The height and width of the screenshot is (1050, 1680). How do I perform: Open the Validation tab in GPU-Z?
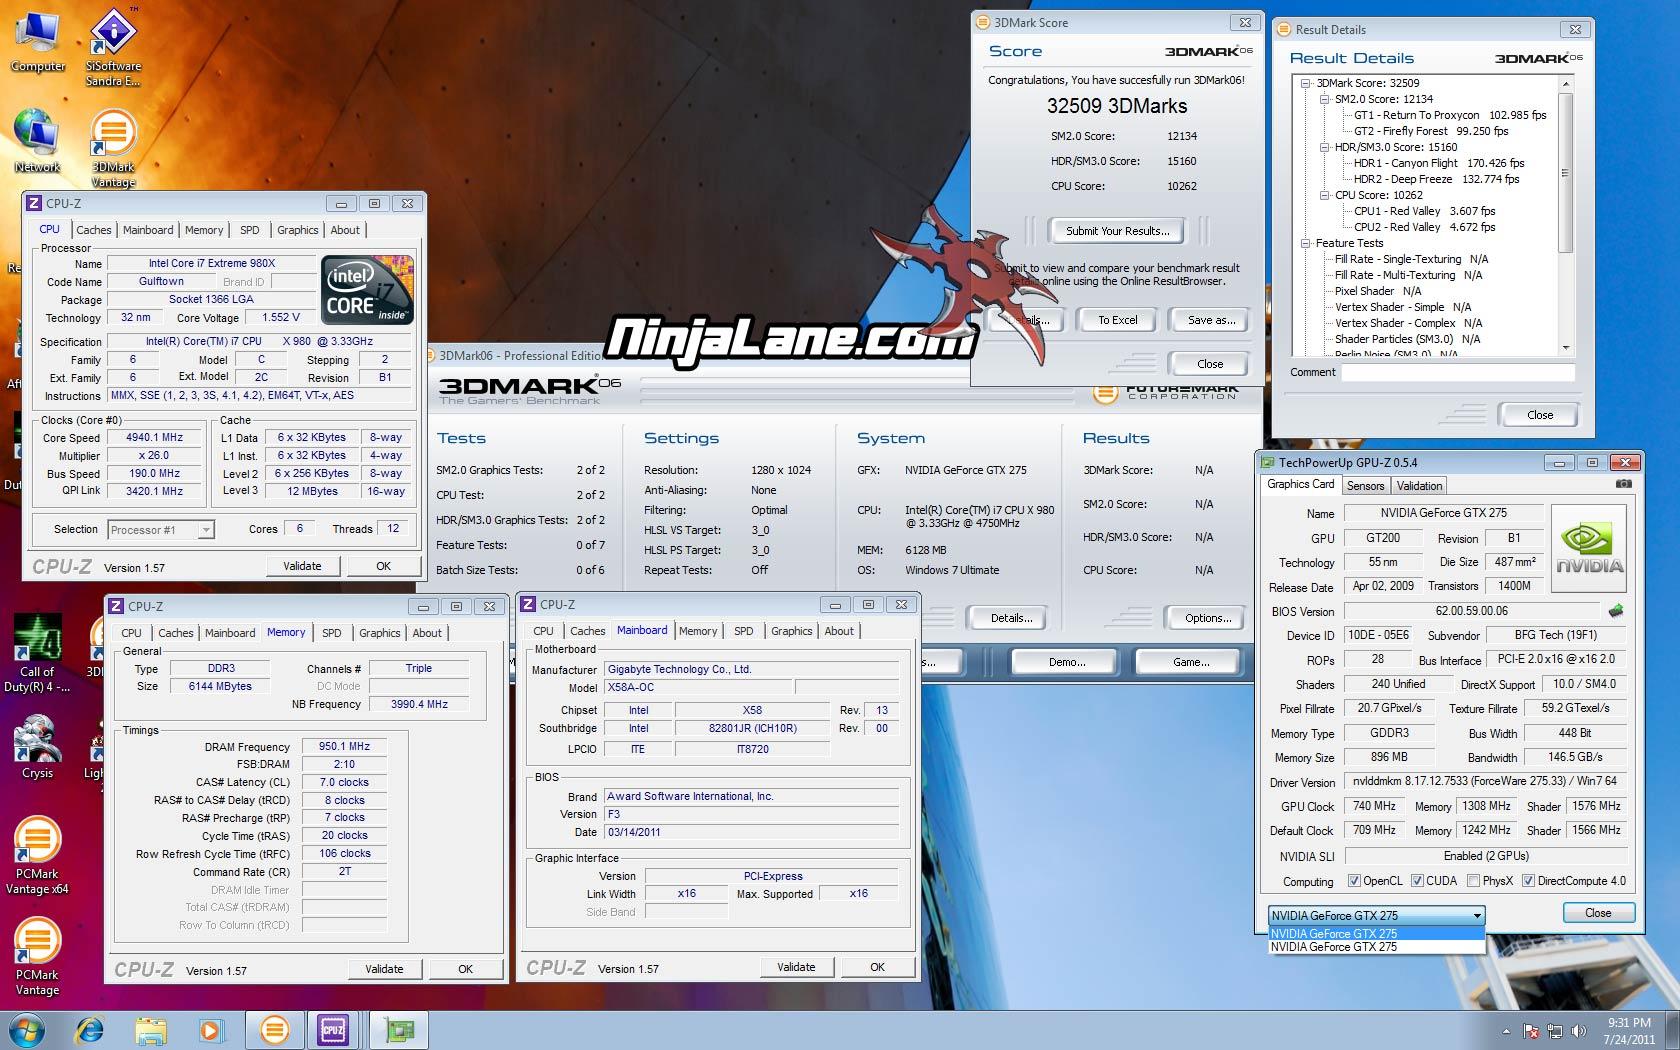coord(1420,486)
